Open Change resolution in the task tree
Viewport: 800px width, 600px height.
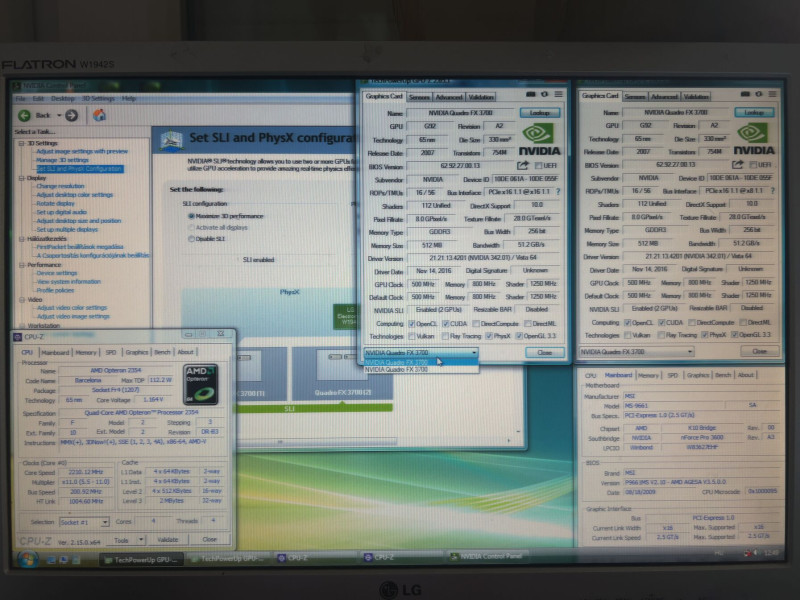click(60, 186)
